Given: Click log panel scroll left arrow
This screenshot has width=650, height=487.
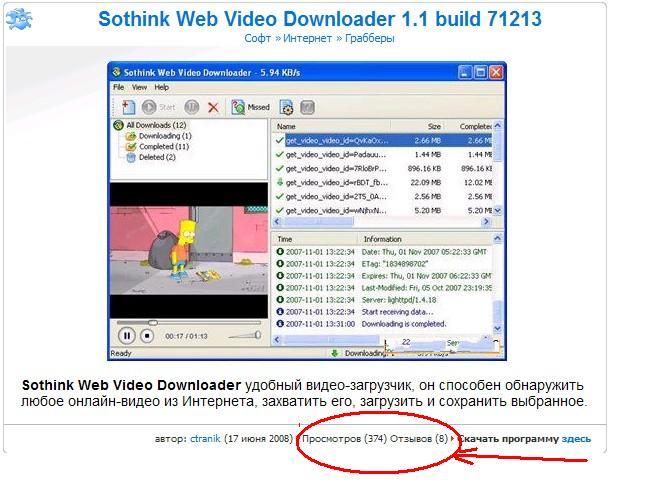Looking at the screenshot, I should 277,340.
